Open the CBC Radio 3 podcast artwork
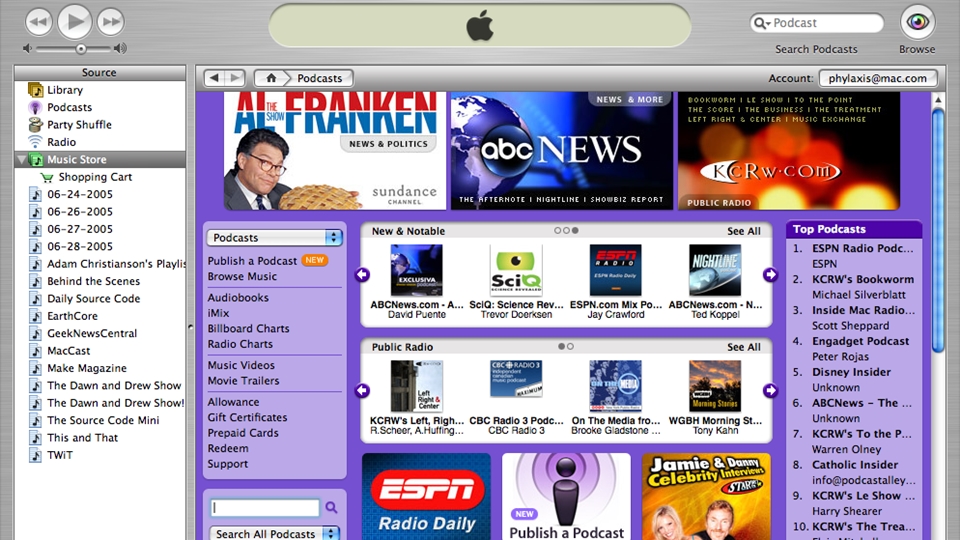 (516, 378)
